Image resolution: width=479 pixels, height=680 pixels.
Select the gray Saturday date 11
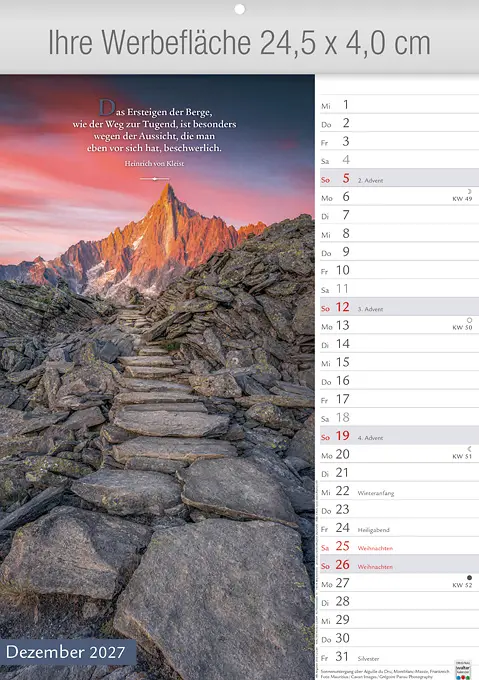point(342,288)
